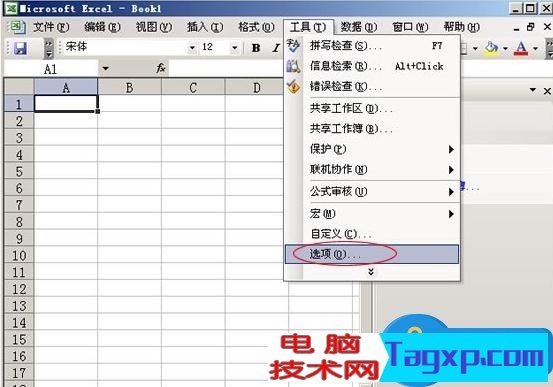Viewport: 553px width, 387px height.
Task: Open the 帮助(H) menu
Action: (x=461, y=27)
